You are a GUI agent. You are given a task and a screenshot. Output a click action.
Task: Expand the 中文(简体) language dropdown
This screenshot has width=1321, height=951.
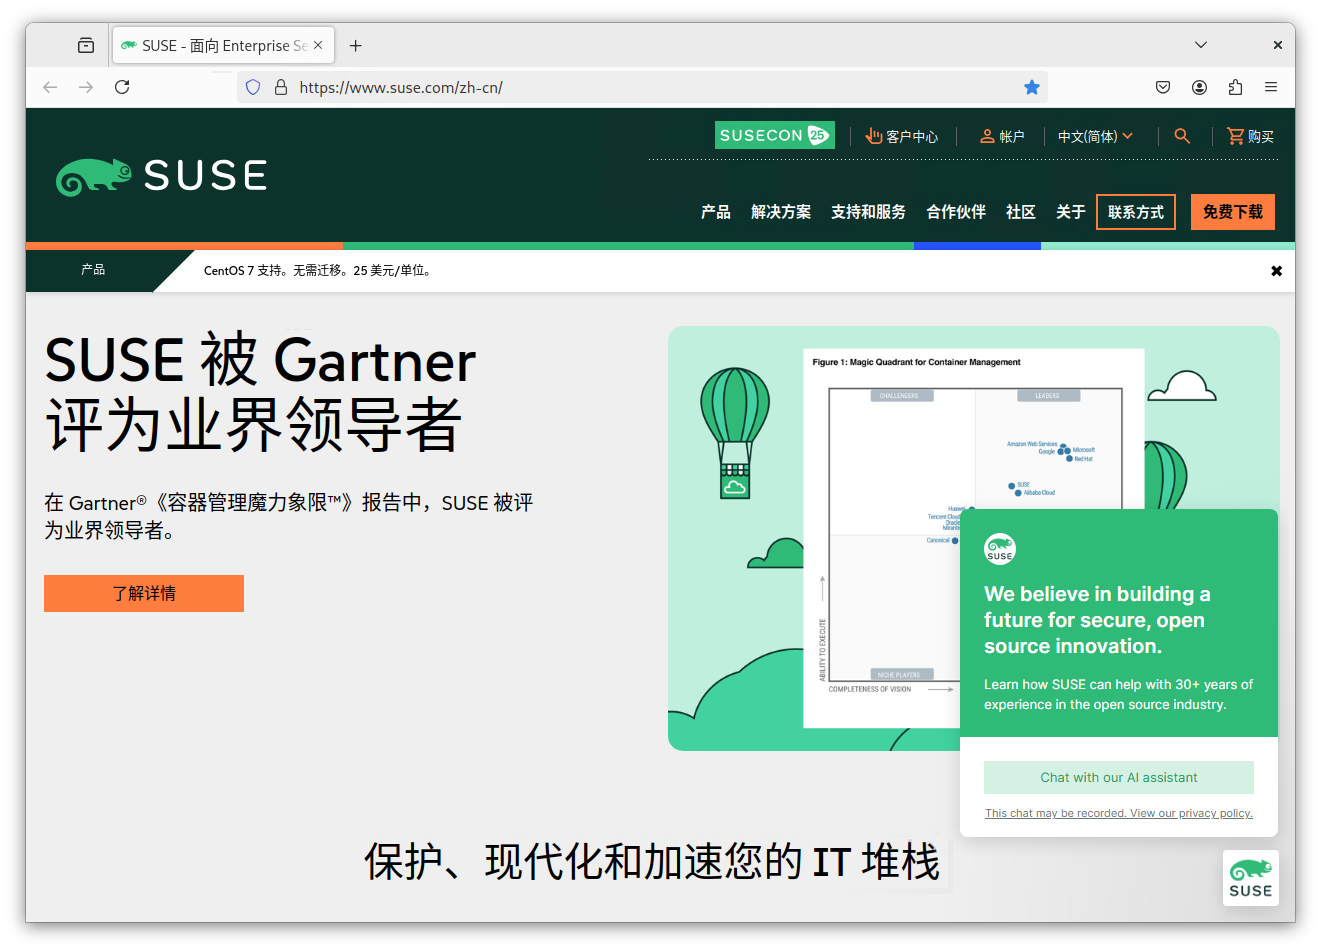coord(1096,136)
